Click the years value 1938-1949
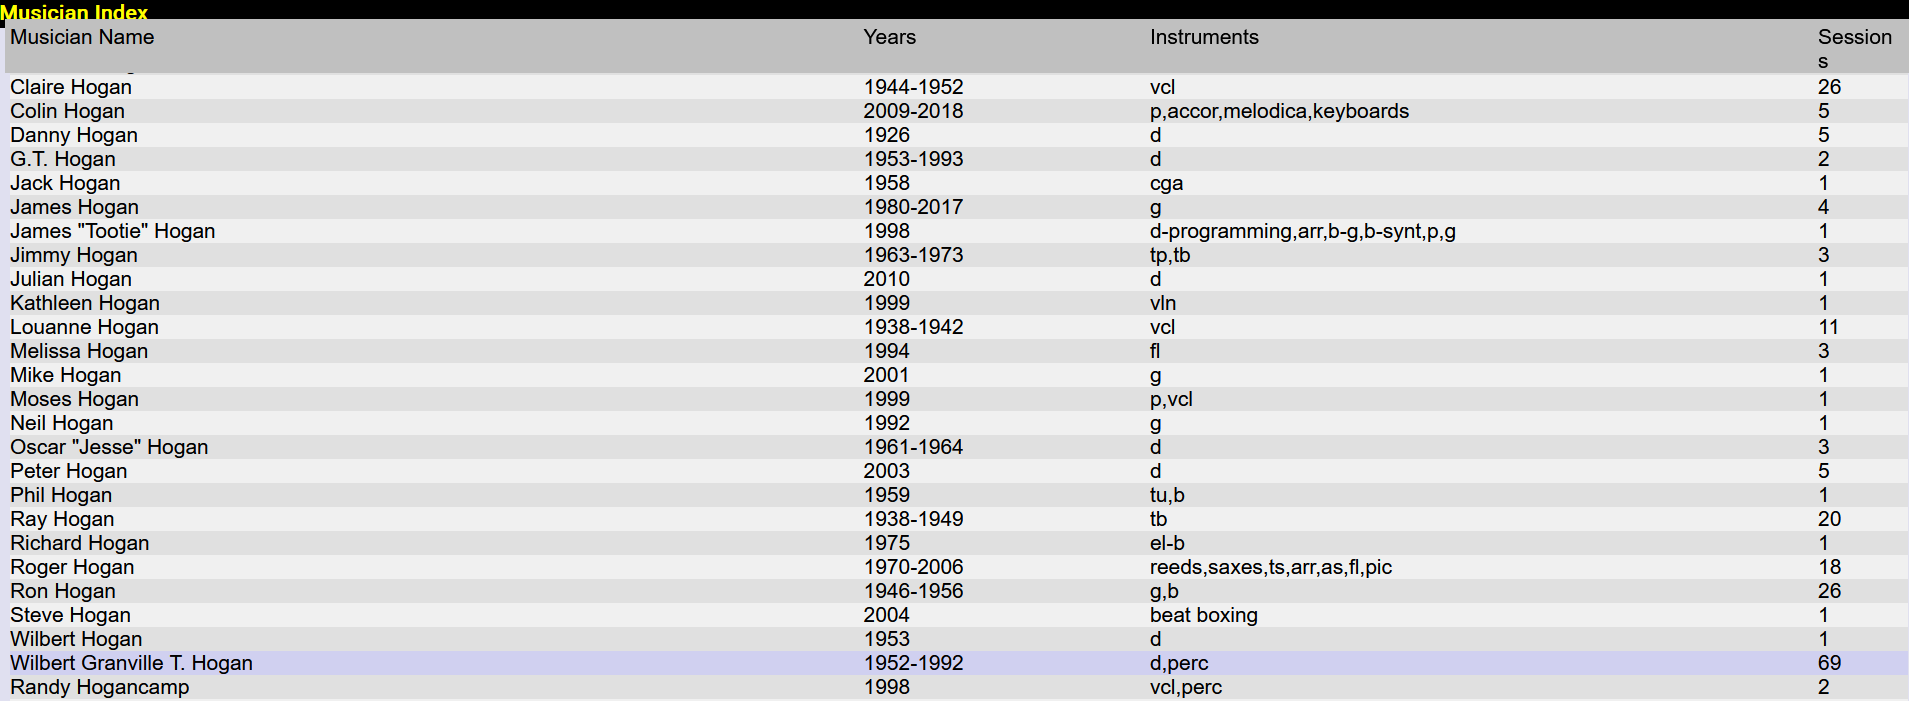The width and height of the screenshot is (1909, 701). coord(913,519)
